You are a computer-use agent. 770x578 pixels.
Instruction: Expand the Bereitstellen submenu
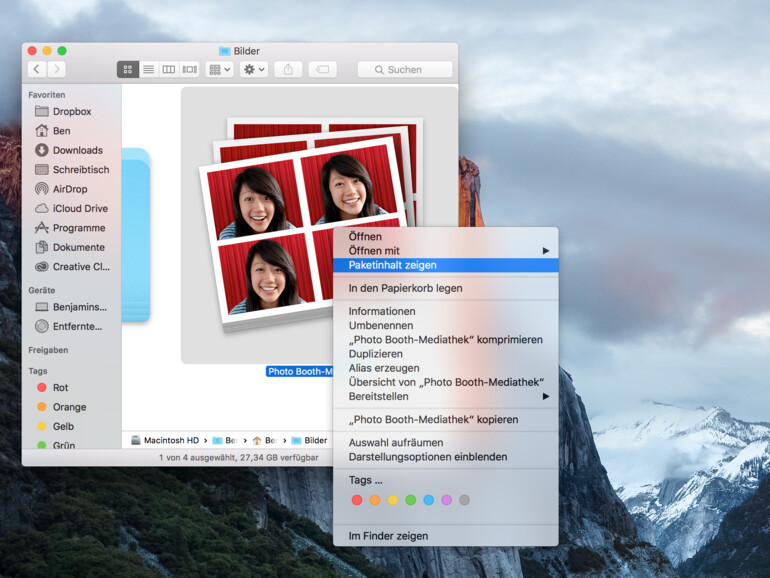[445, 396]
